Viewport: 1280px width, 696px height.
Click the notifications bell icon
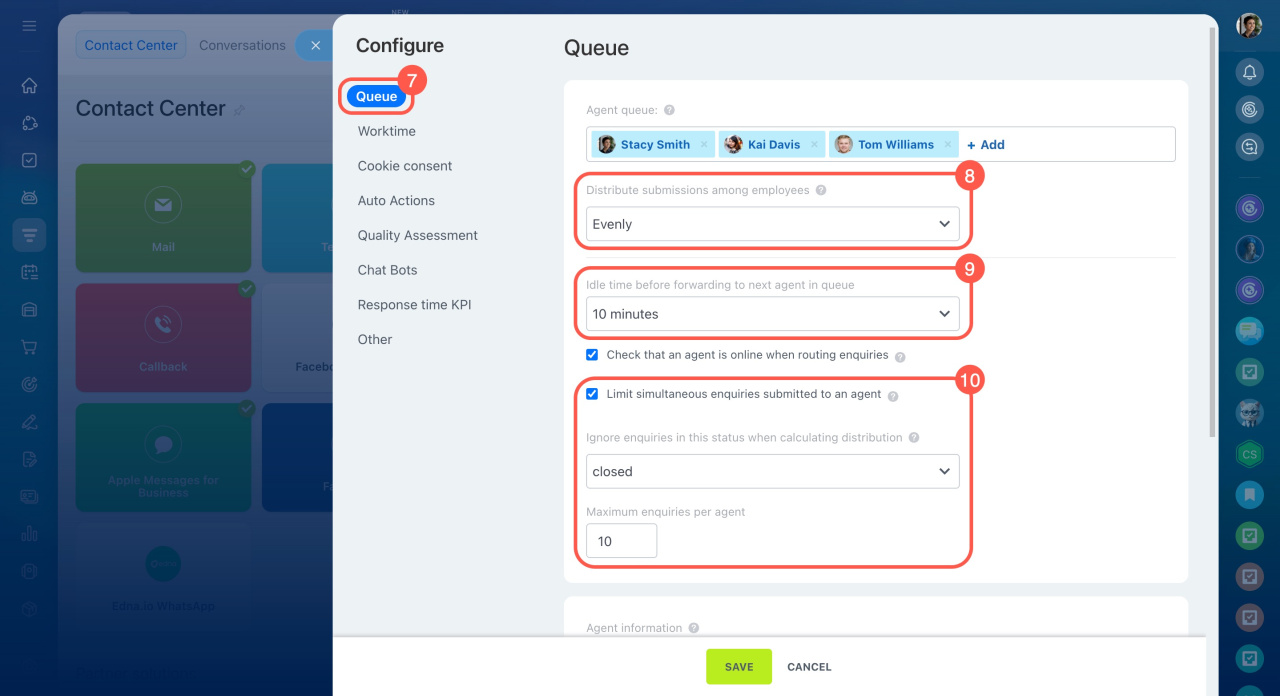(x=1249, y=72)
